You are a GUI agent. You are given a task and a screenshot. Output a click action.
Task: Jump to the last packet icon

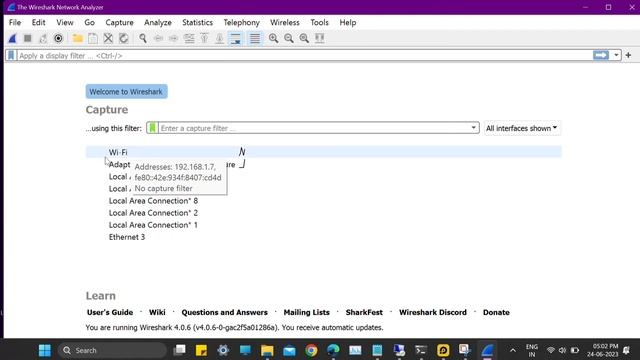[x=220, y=38]
